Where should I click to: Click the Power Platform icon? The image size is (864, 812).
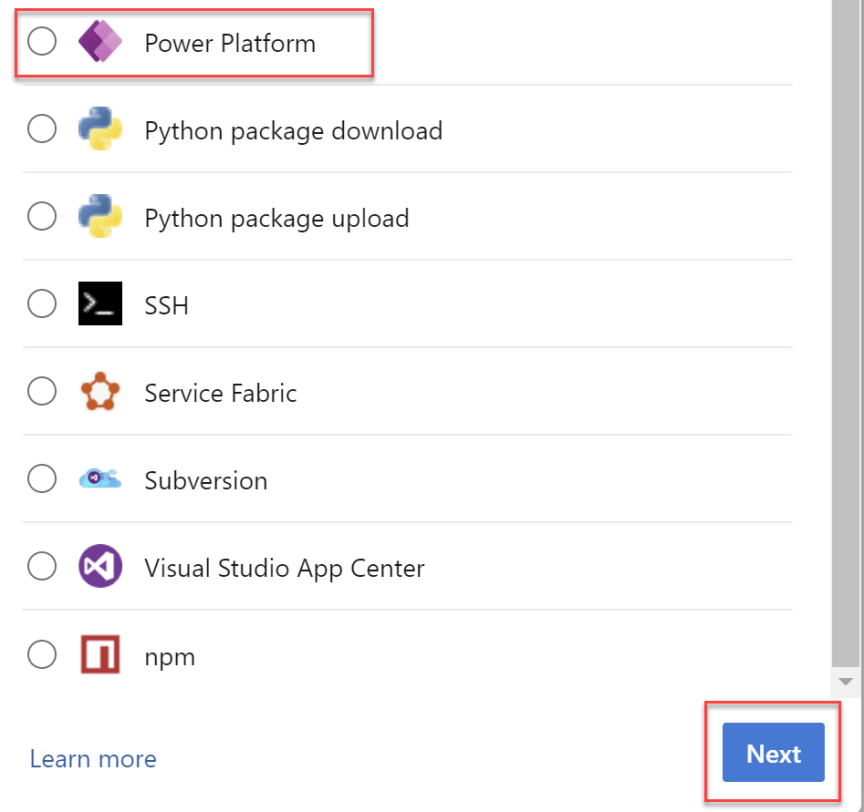(x=99, y=42)
